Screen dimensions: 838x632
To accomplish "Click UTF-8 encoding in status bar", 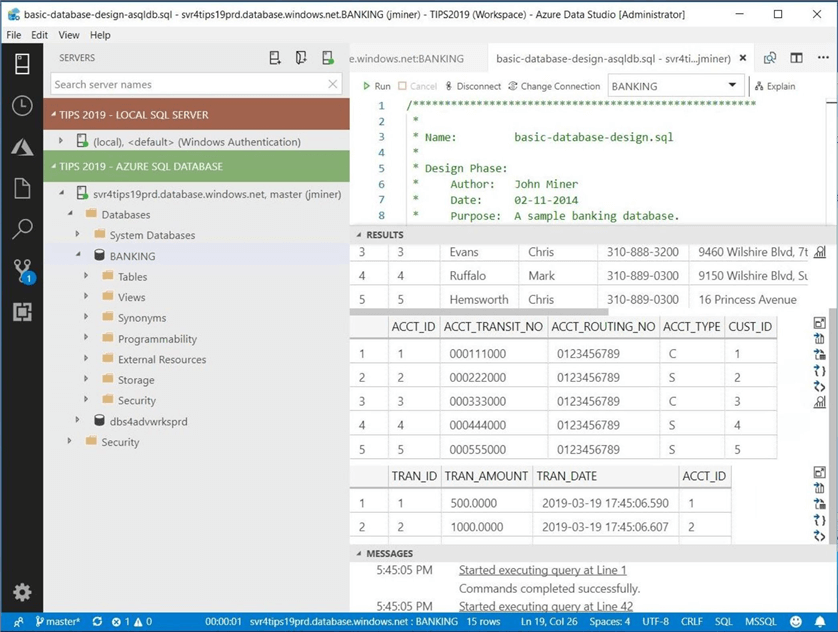I will tap(655, 621).
